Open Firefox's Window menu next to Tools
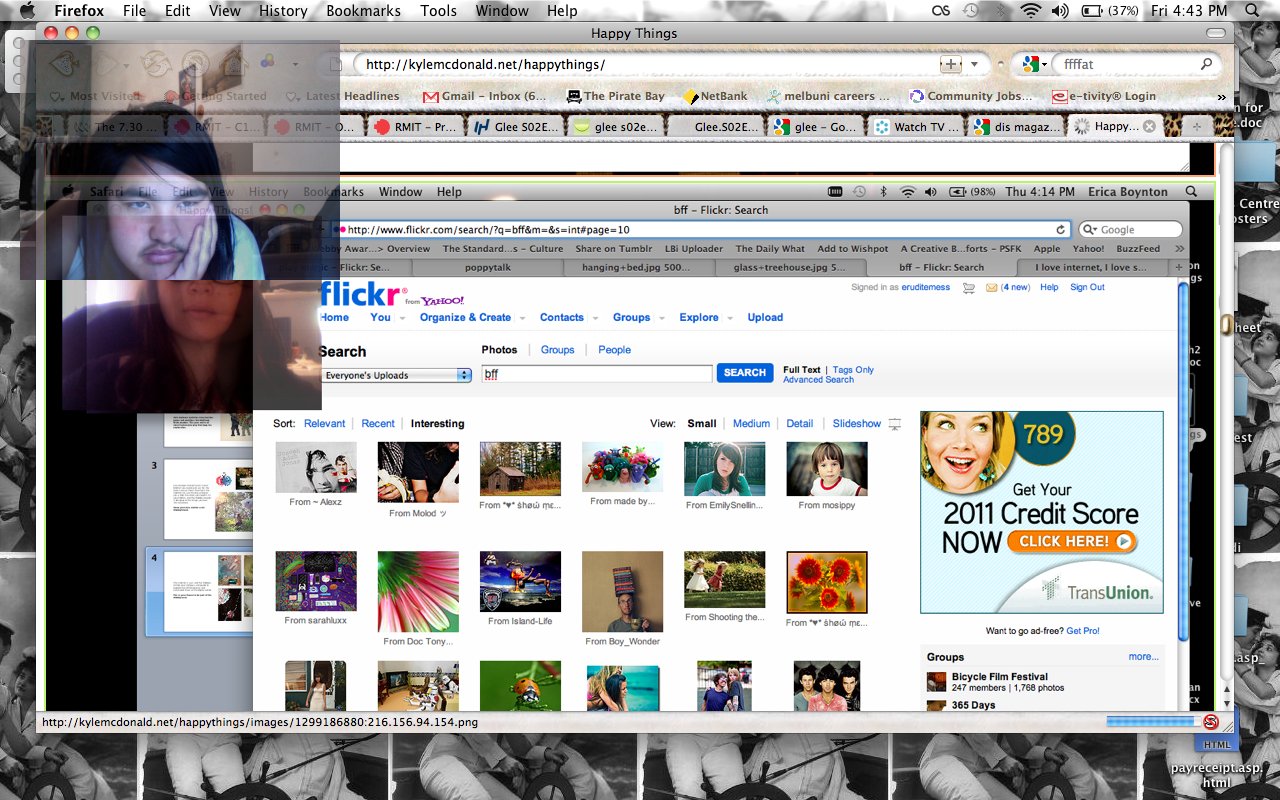Viewport: 1280px width, 800px height. click(x=502, y=11)
